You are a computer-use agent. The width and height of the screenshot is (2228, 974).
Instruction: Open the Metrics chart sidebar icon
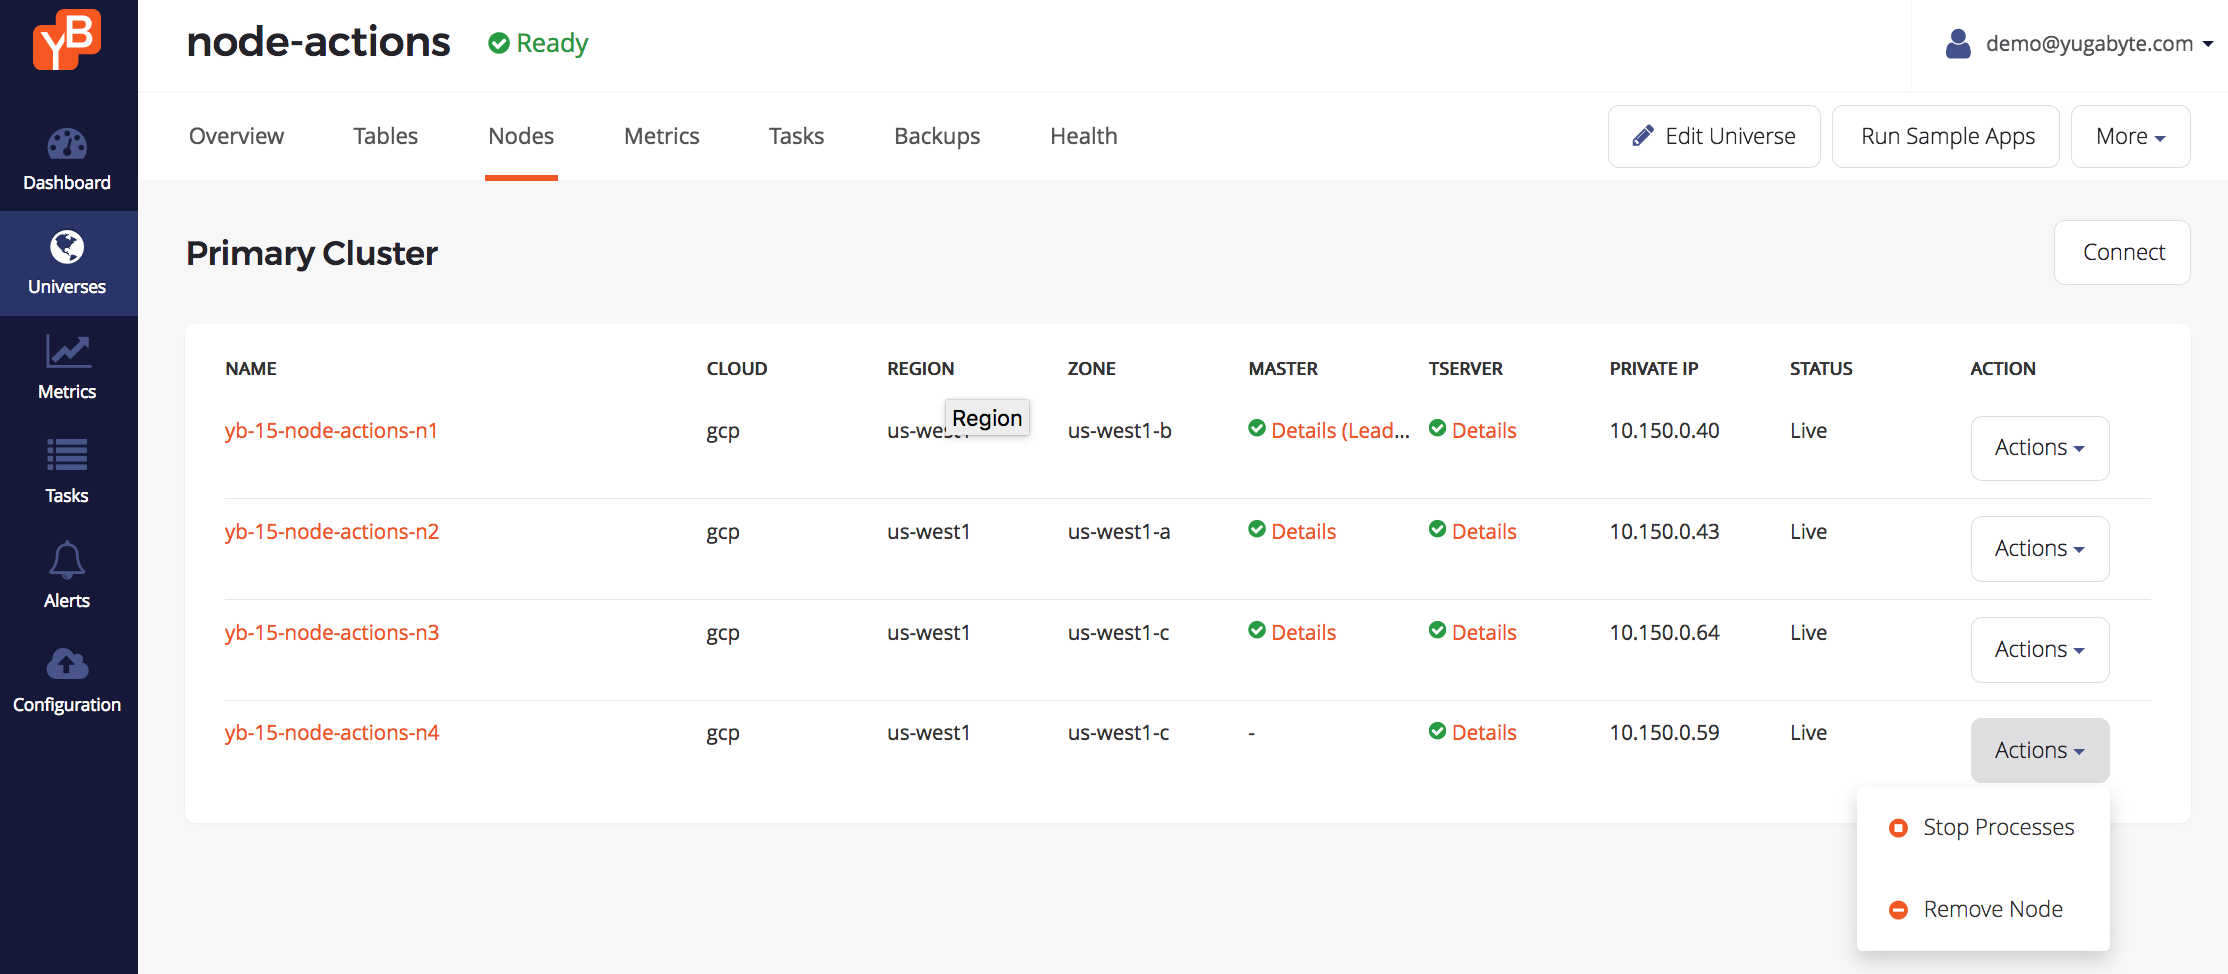(x=68, y=351)
